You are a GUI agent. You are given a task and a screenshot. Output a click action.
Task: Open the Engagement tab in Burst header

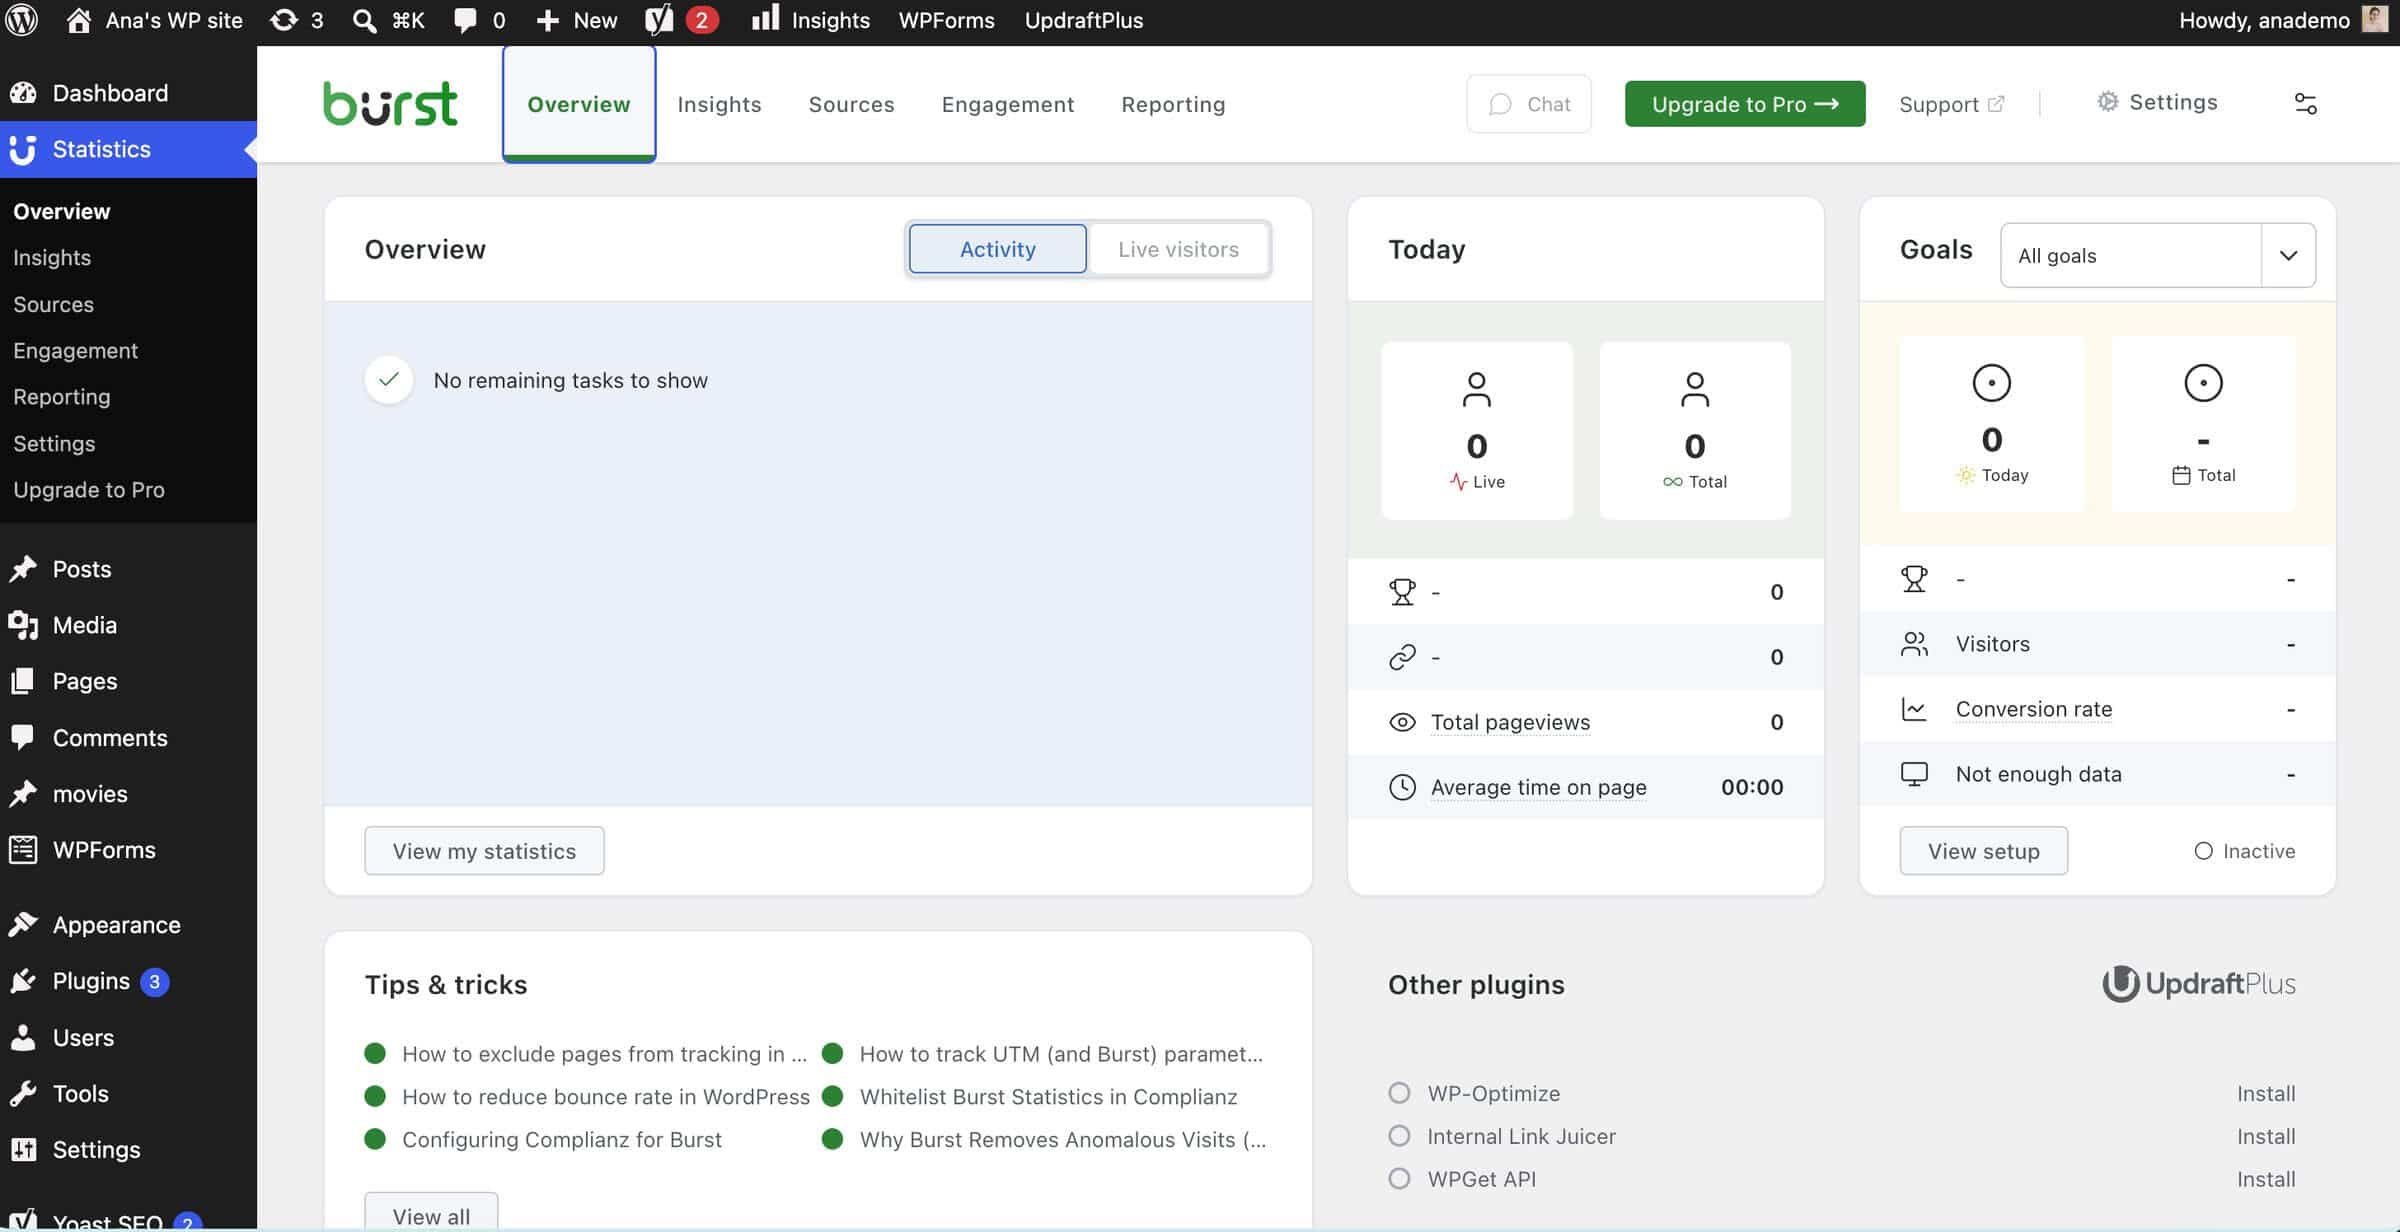(1007, 104)
